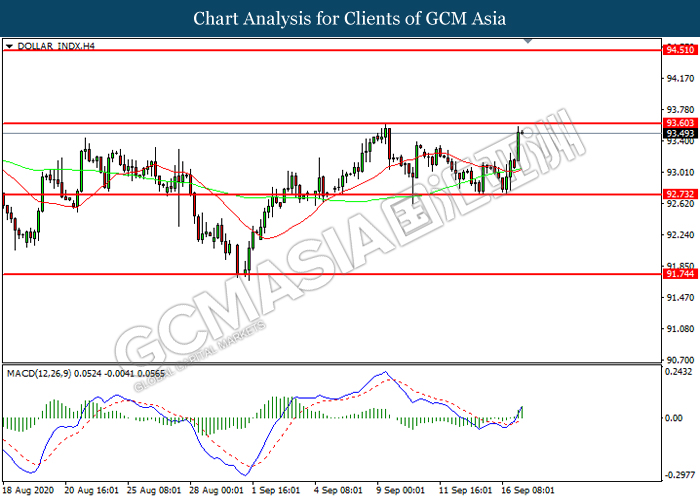Click the chart shift triangle marker
Viewport: 700px width, 500px height.
click(x=528, y=41)
